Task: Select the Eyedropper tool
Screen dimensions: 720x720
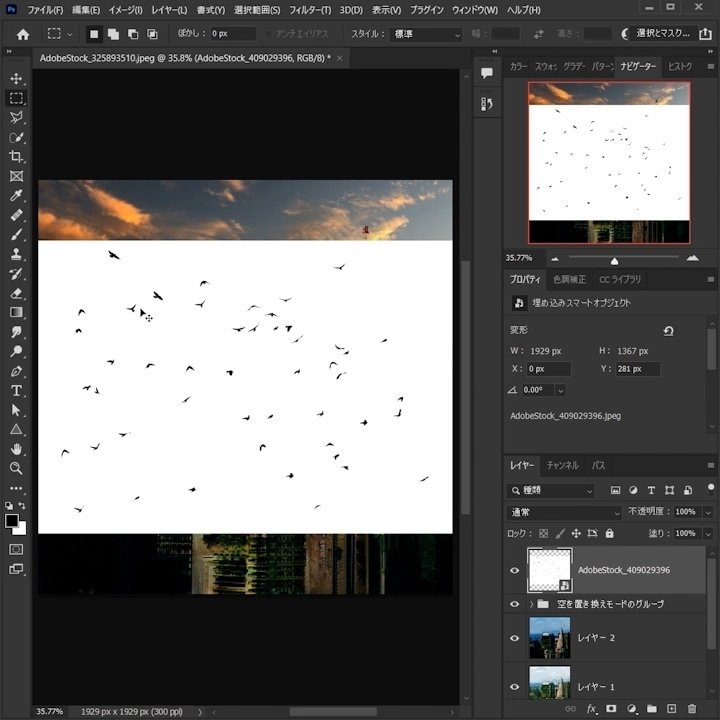Action: tap(17, 196)
